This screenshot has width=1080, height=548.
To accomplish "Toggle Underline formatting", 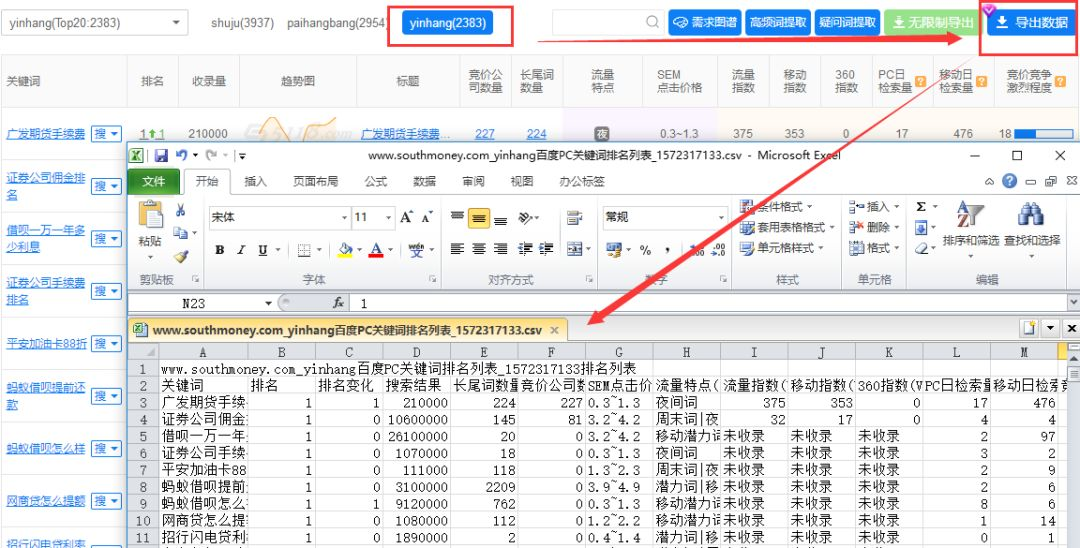I will coord(262,250).
